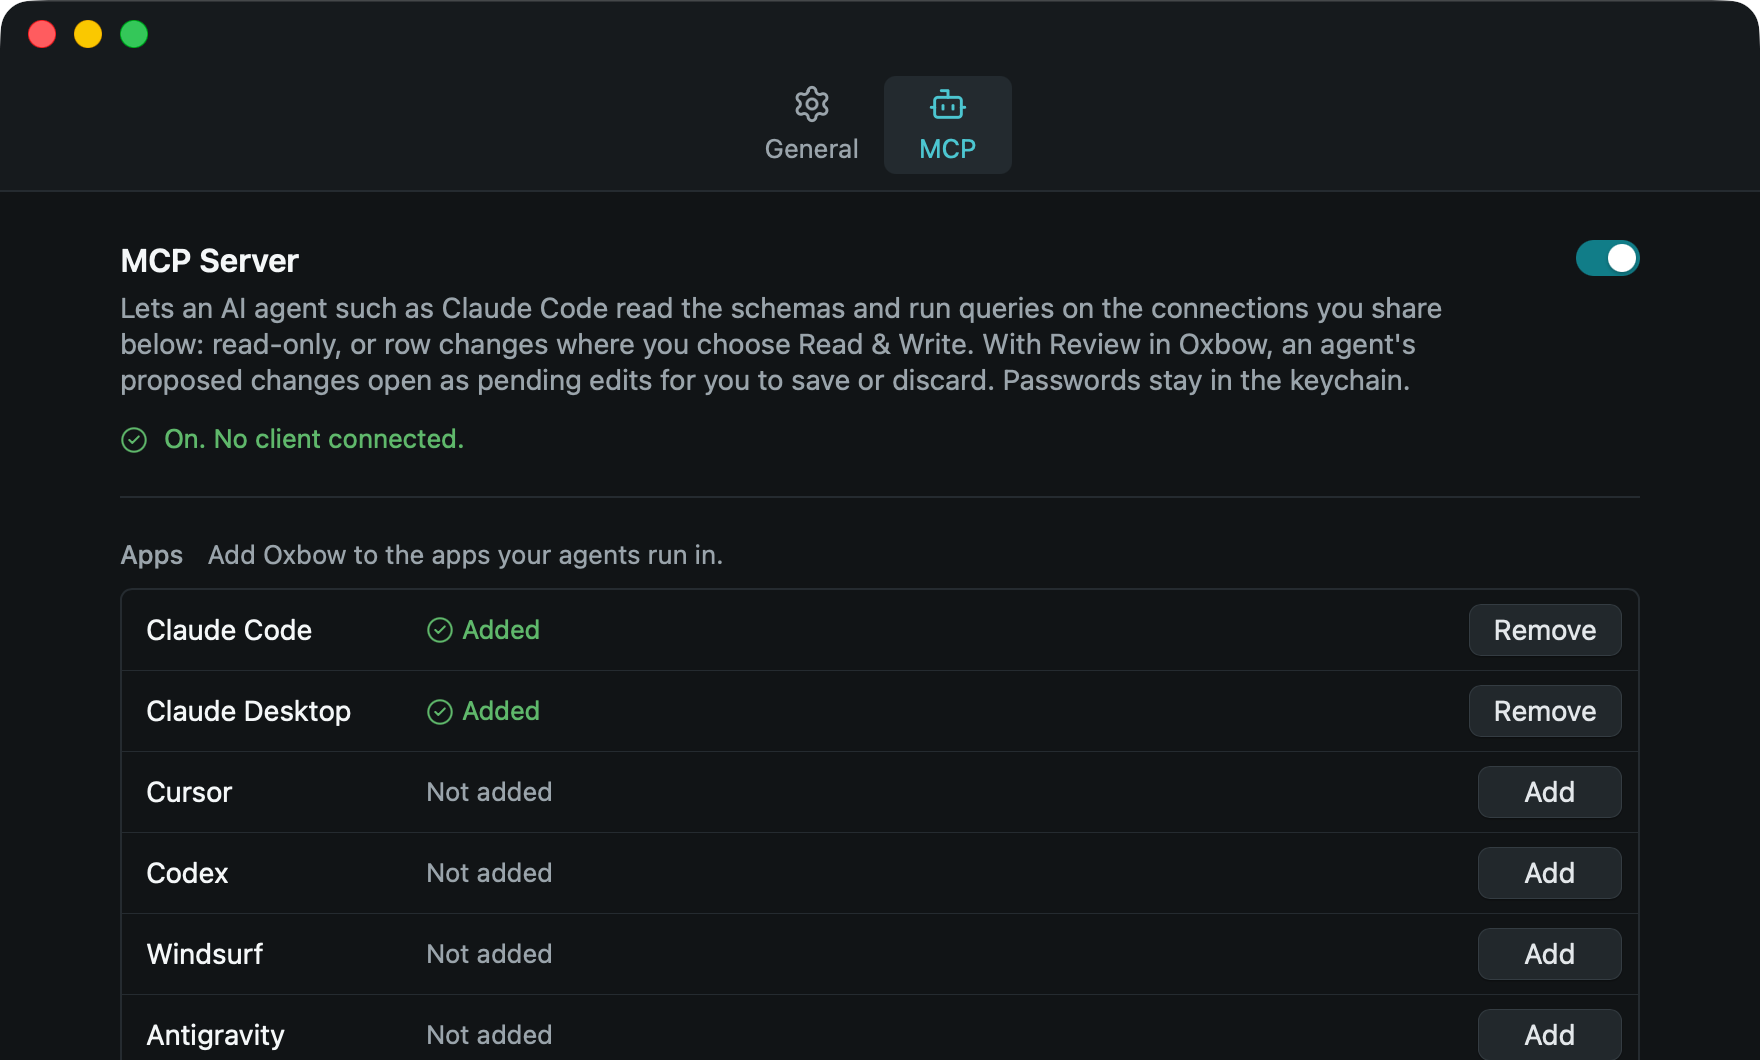The height and width of the screenshot is (1060, 1760).
Task: Click the Windsurf app row label
Action: 205,954
